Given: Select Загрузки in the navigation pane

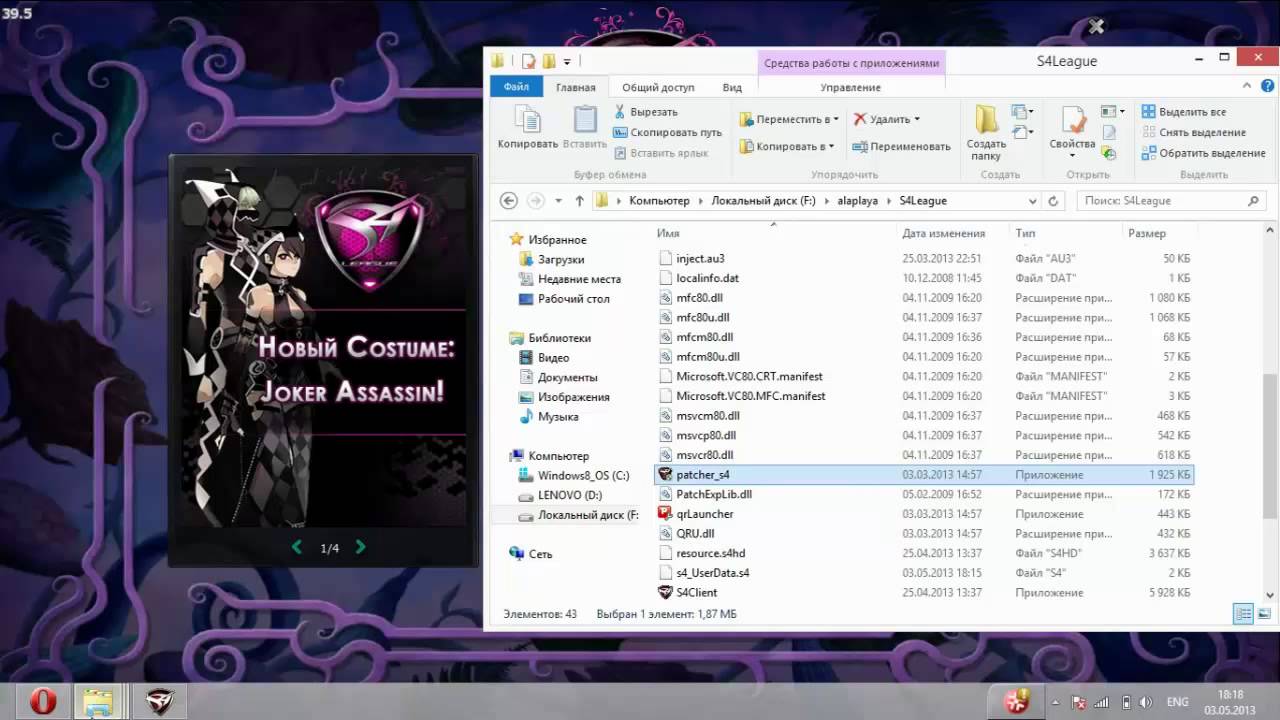Looking at the screenshot, I should coord(560,259).
